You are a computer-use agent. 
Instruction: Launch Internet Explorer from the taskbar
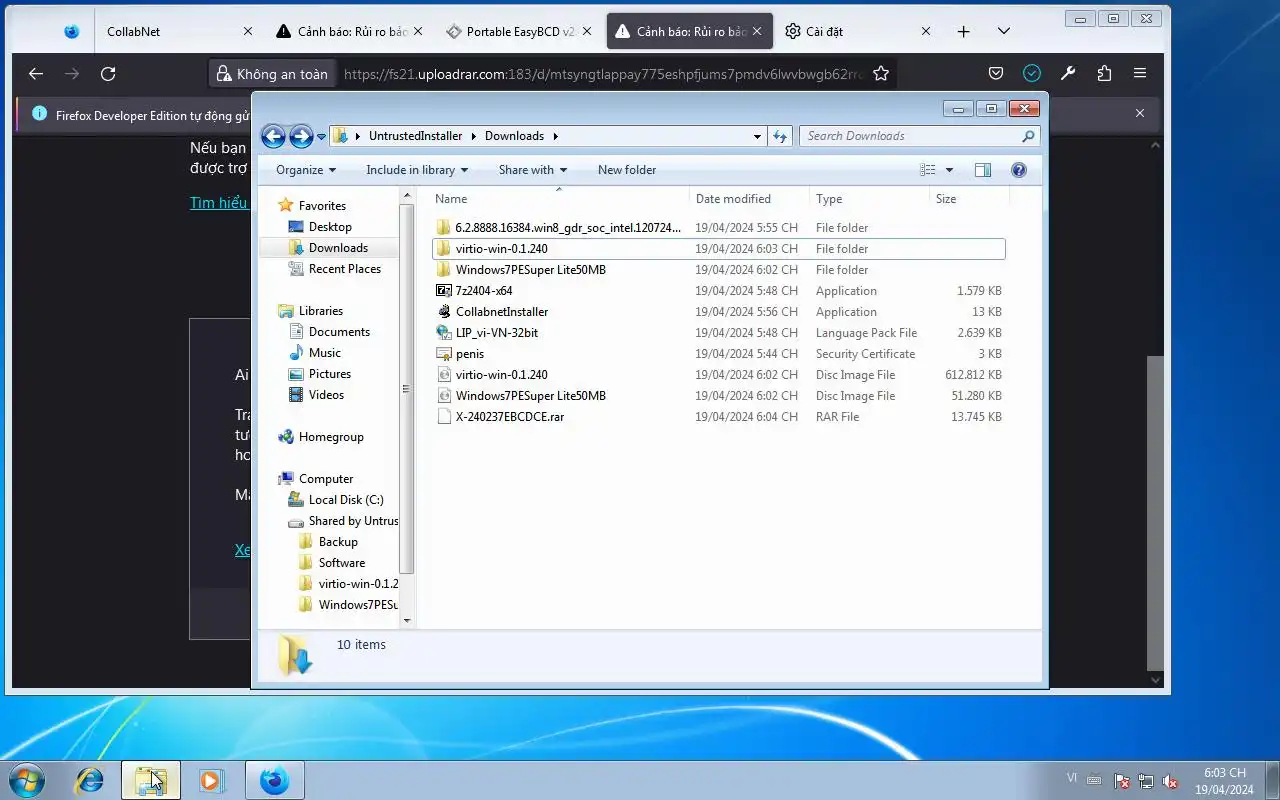point(90,780)
